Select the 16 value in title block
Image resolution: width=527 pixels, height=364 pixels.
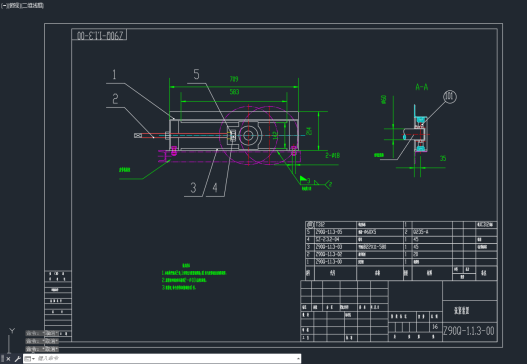435,327
